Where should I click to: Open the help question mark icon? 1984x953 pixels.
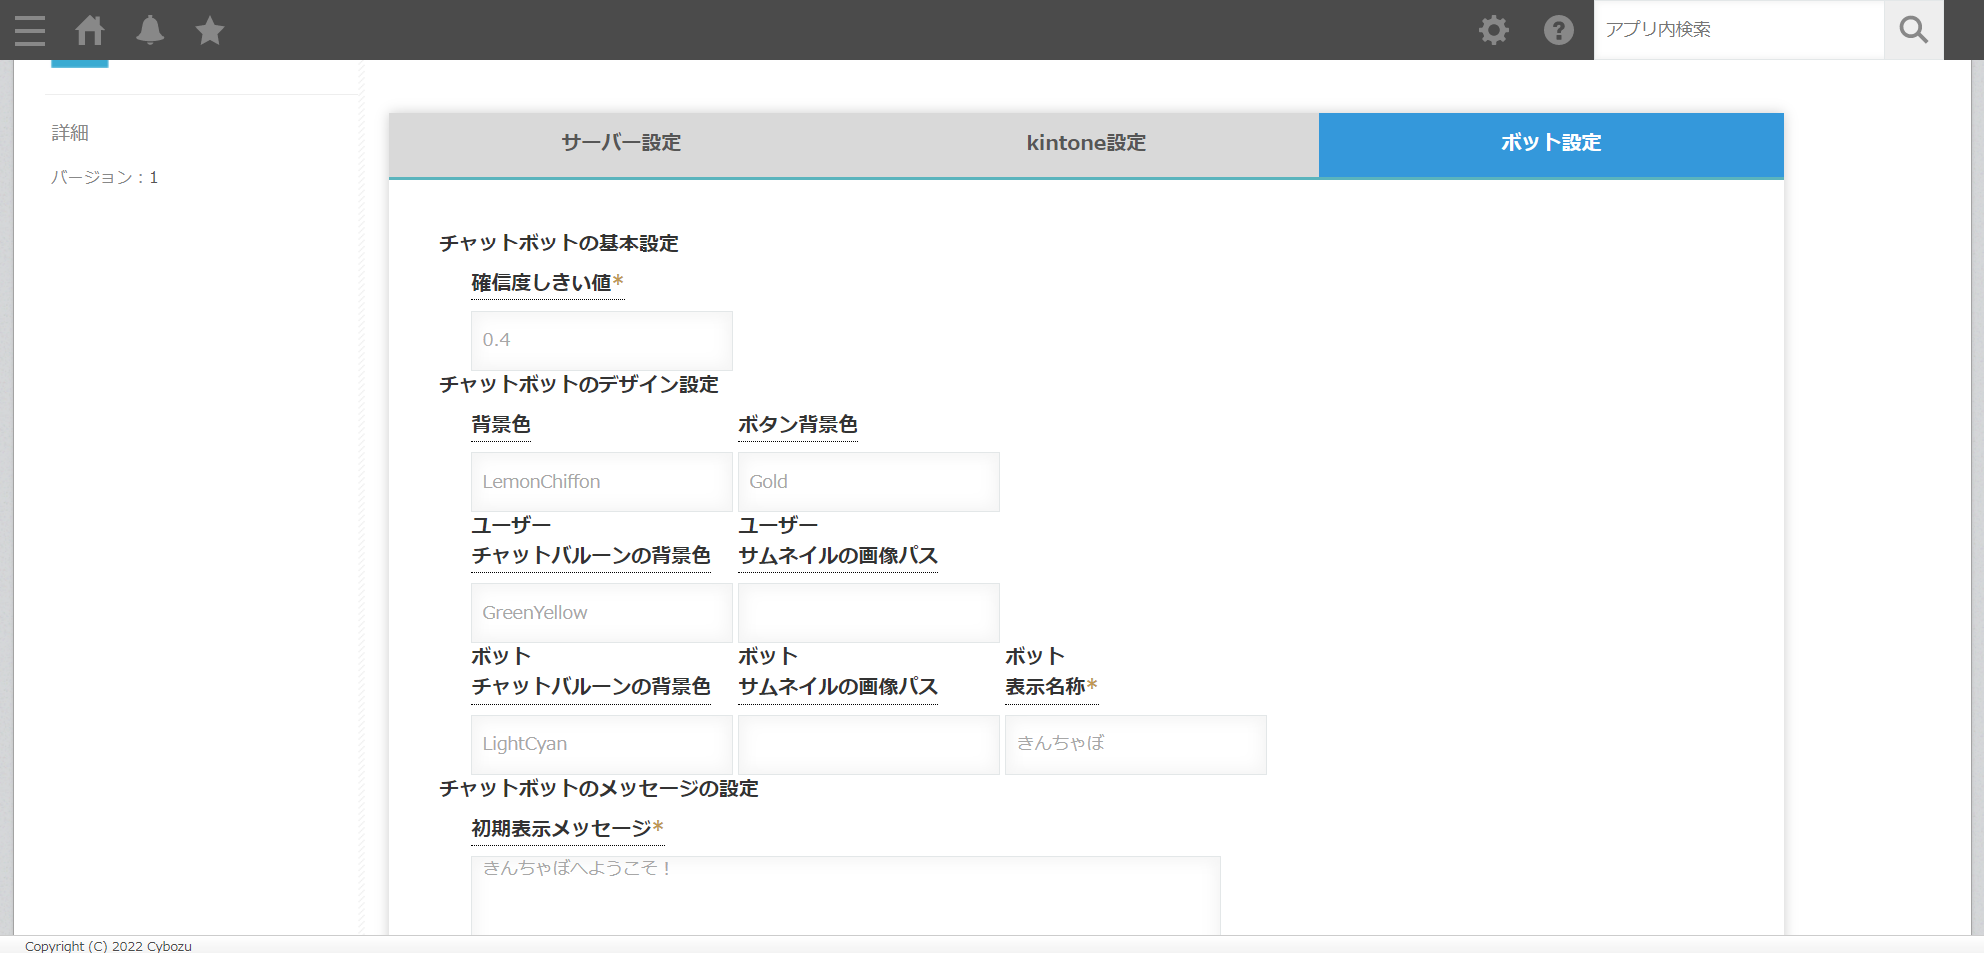point(1558,30)
